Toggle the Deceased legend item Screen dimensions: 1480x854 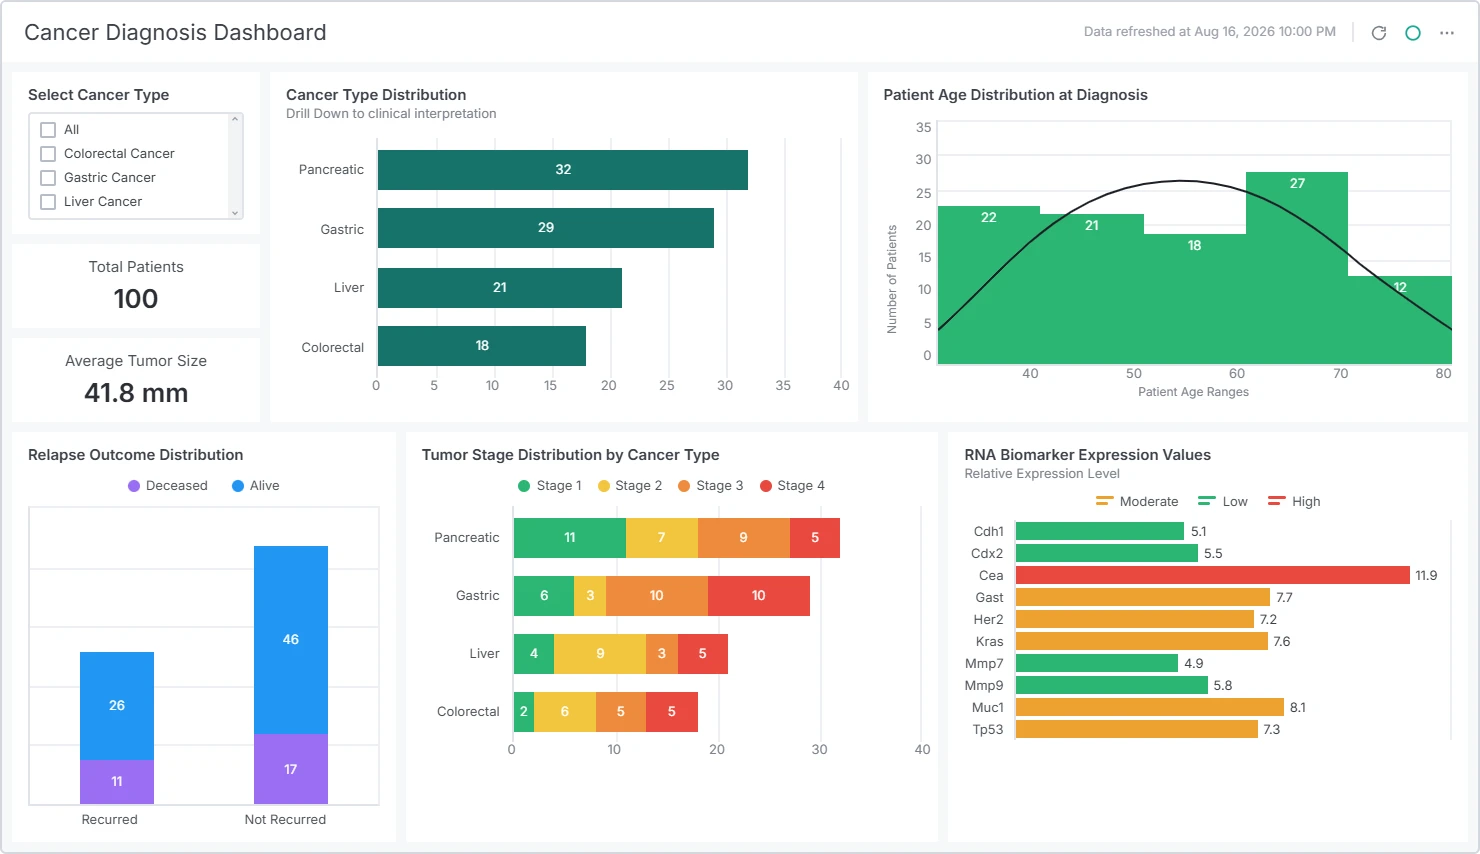click(168, 486)
